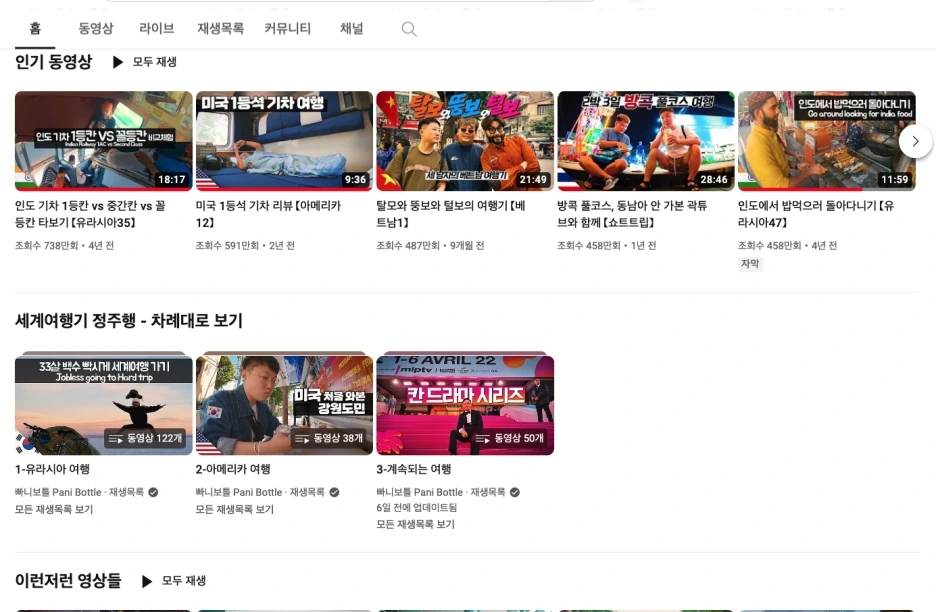Click 모든 재생목록 보기 under 3-계속되는 여행
Screen dimensions: 936x612
point(415,524)
